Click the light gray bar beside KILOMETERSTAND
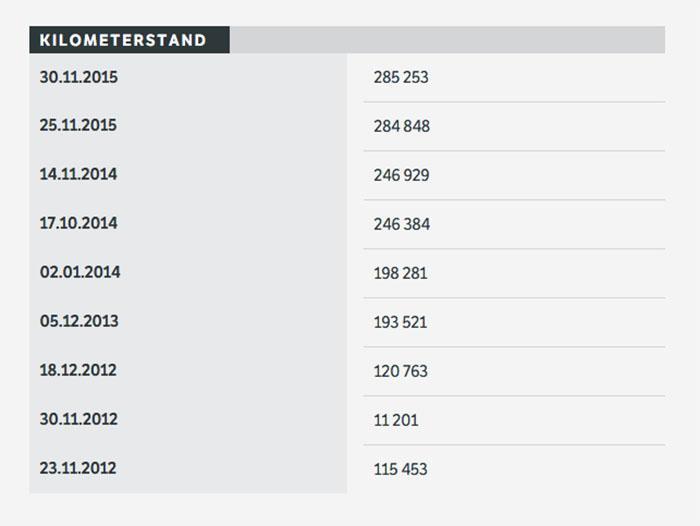The height and width of the screenshot is (526, 700). pyautogui.click(x=447, y=40)
